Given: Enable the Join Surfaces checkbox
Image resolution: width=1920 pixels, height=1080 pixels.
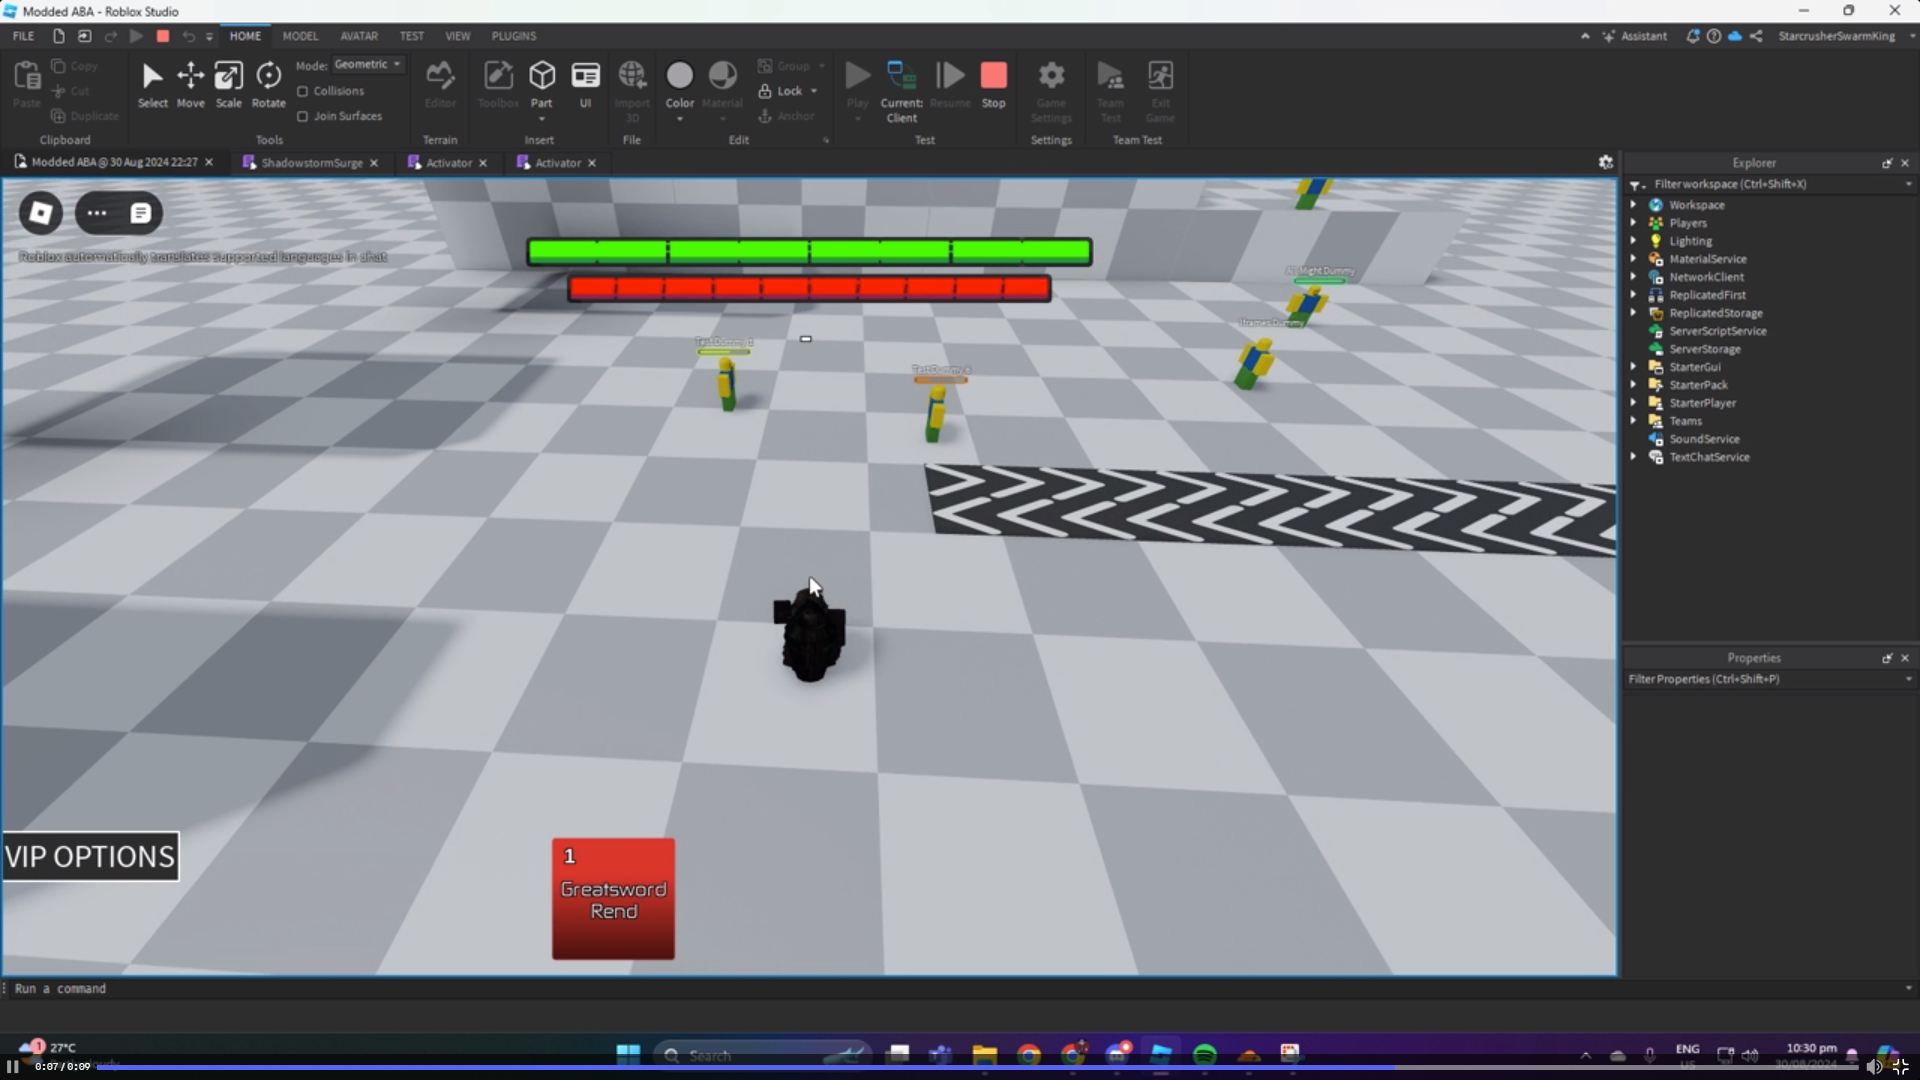Looking at the screenshot, I should tap(303, 116).
